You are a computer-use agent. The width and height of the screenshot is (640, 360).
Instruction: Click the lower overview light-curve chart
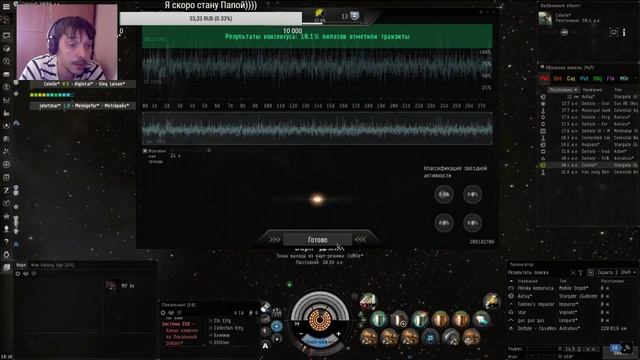coord(317,129)
